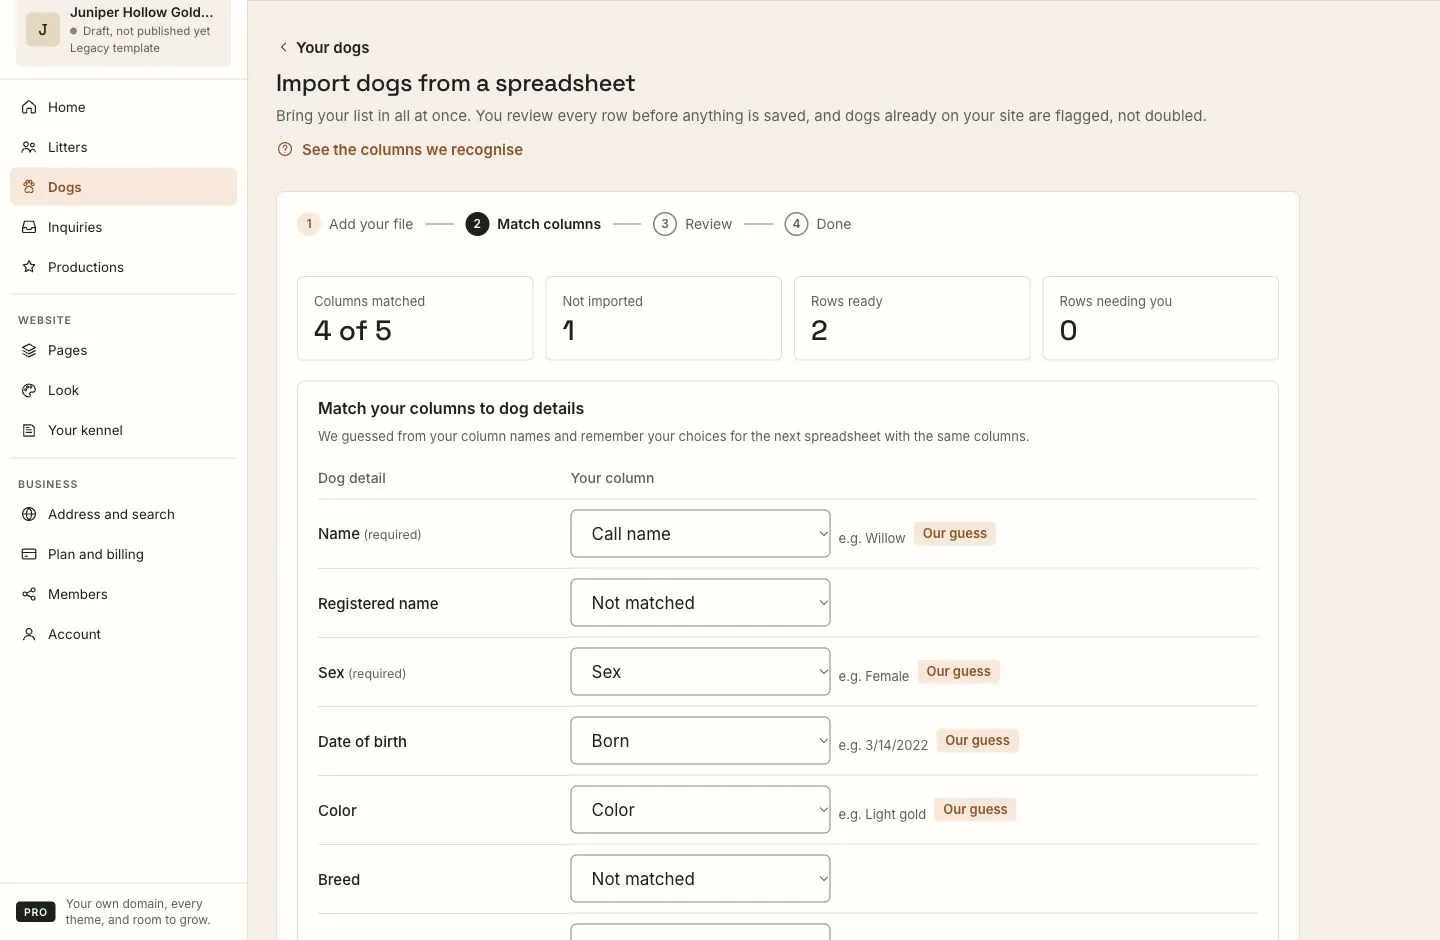Click the Our guess badge in Name row

pyautogui.click(x=955, y=534)
